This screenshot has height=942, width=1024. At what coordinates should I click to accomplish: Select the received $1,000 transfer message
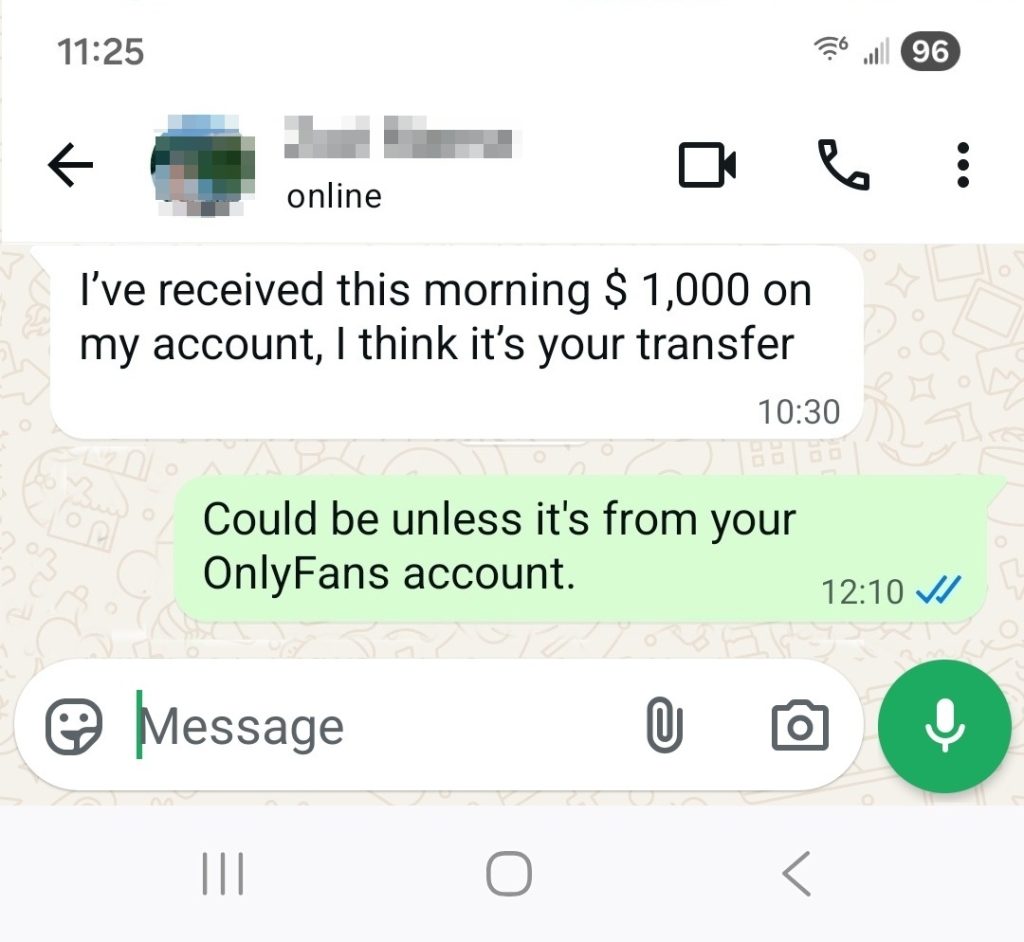pyautogui.click(x=456, y=343)
